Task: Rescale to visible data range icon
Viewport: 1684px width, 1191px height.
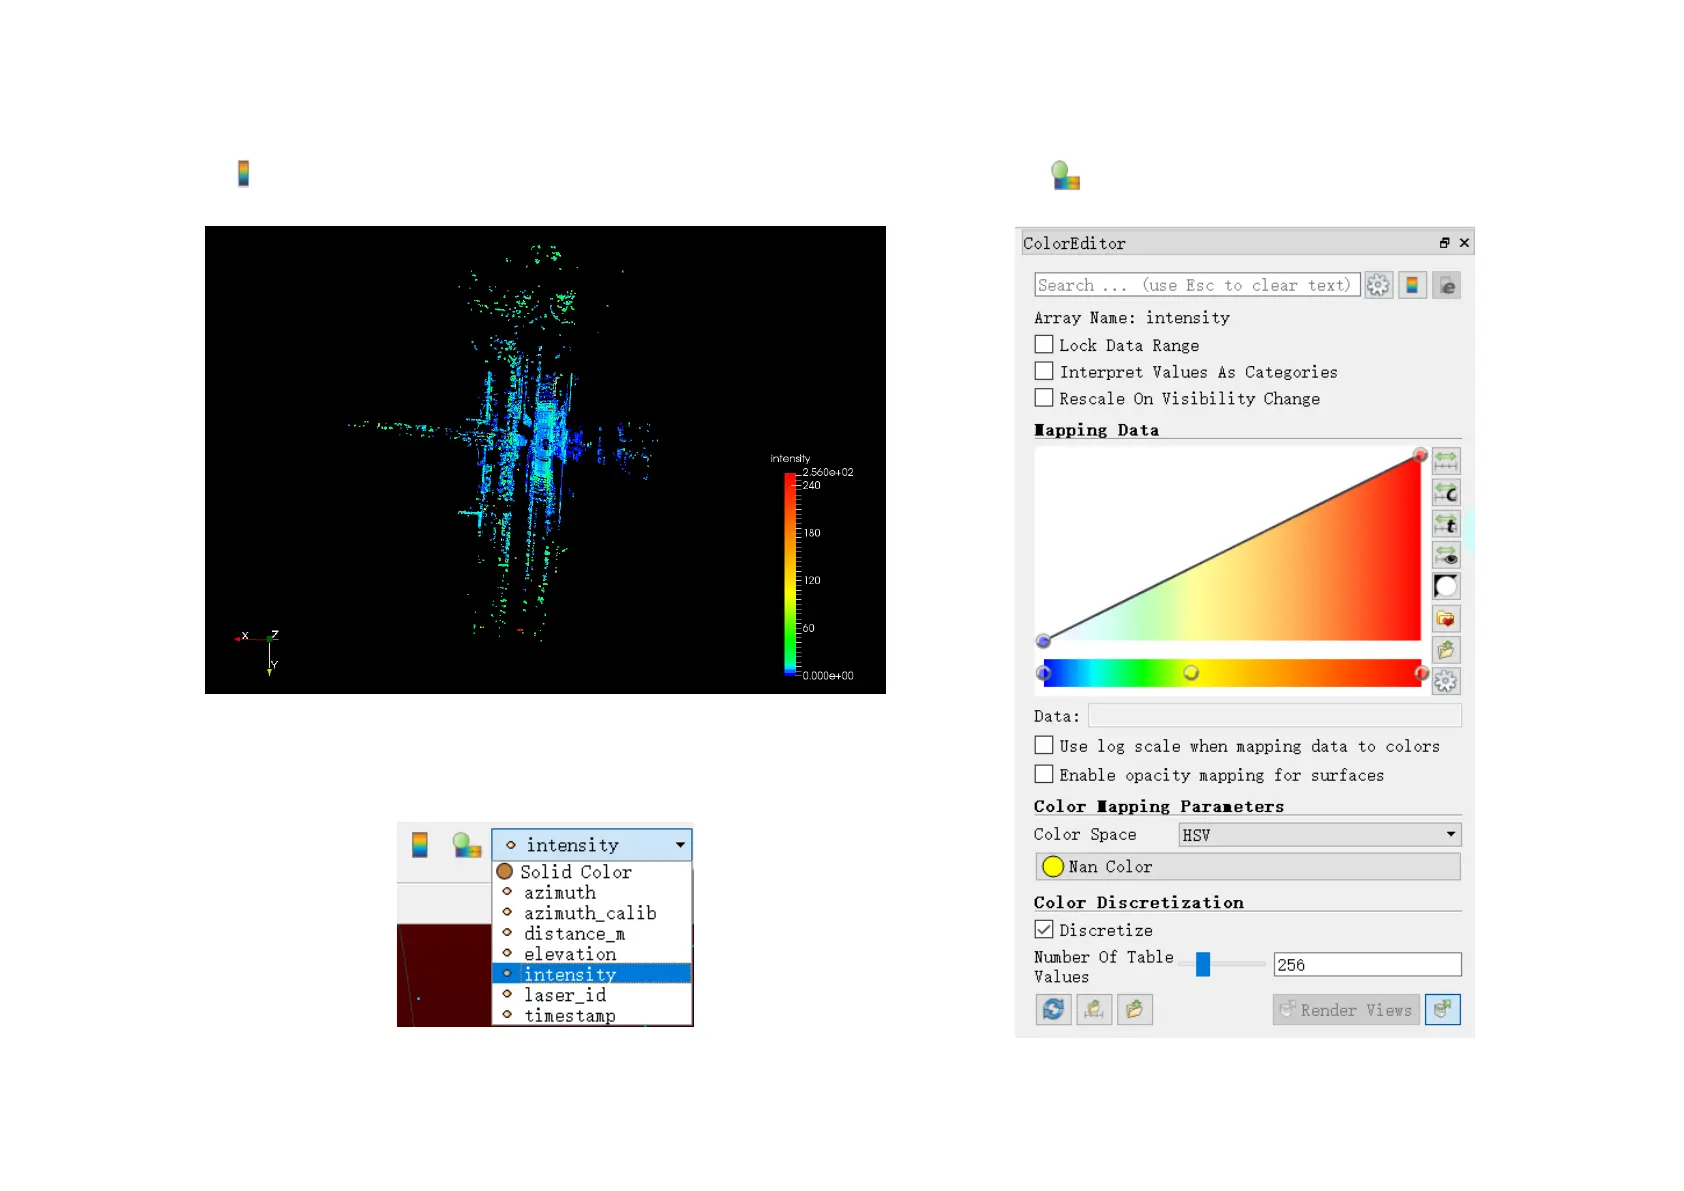Action: (x=1446, y=555)
